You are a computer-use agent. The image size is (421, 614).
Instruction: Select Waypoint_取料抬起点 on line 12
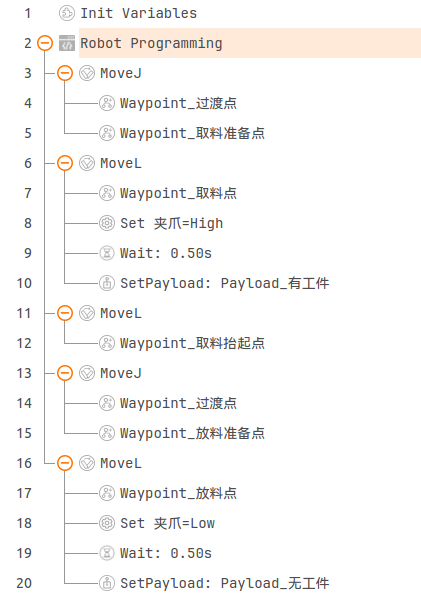click(x=192, y=343)
